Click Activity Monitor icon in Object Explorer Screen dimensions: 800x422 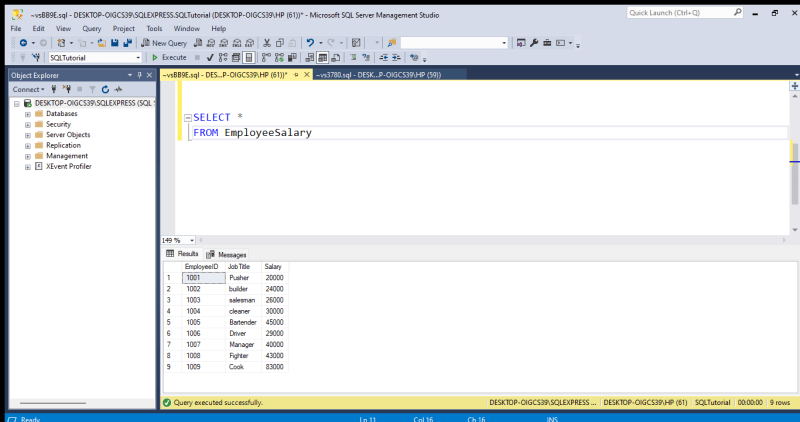[x=118, y=89]
